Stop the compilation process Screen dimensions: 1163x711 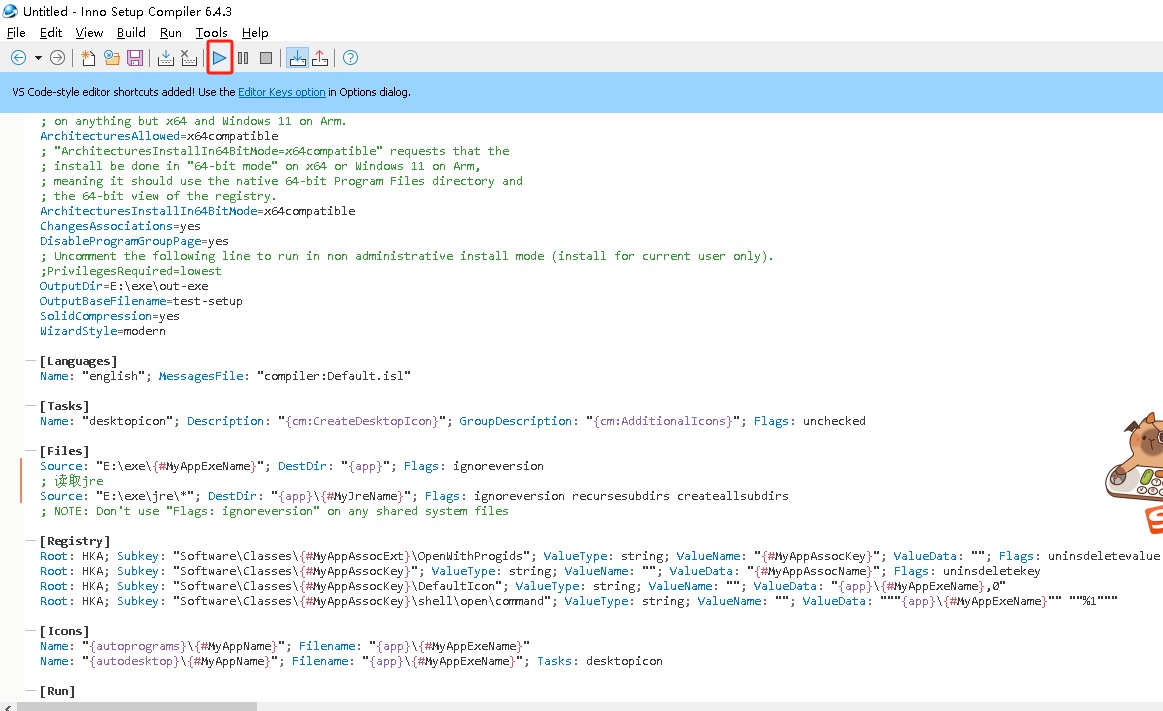pyautogui.click(x=265, y=57)
